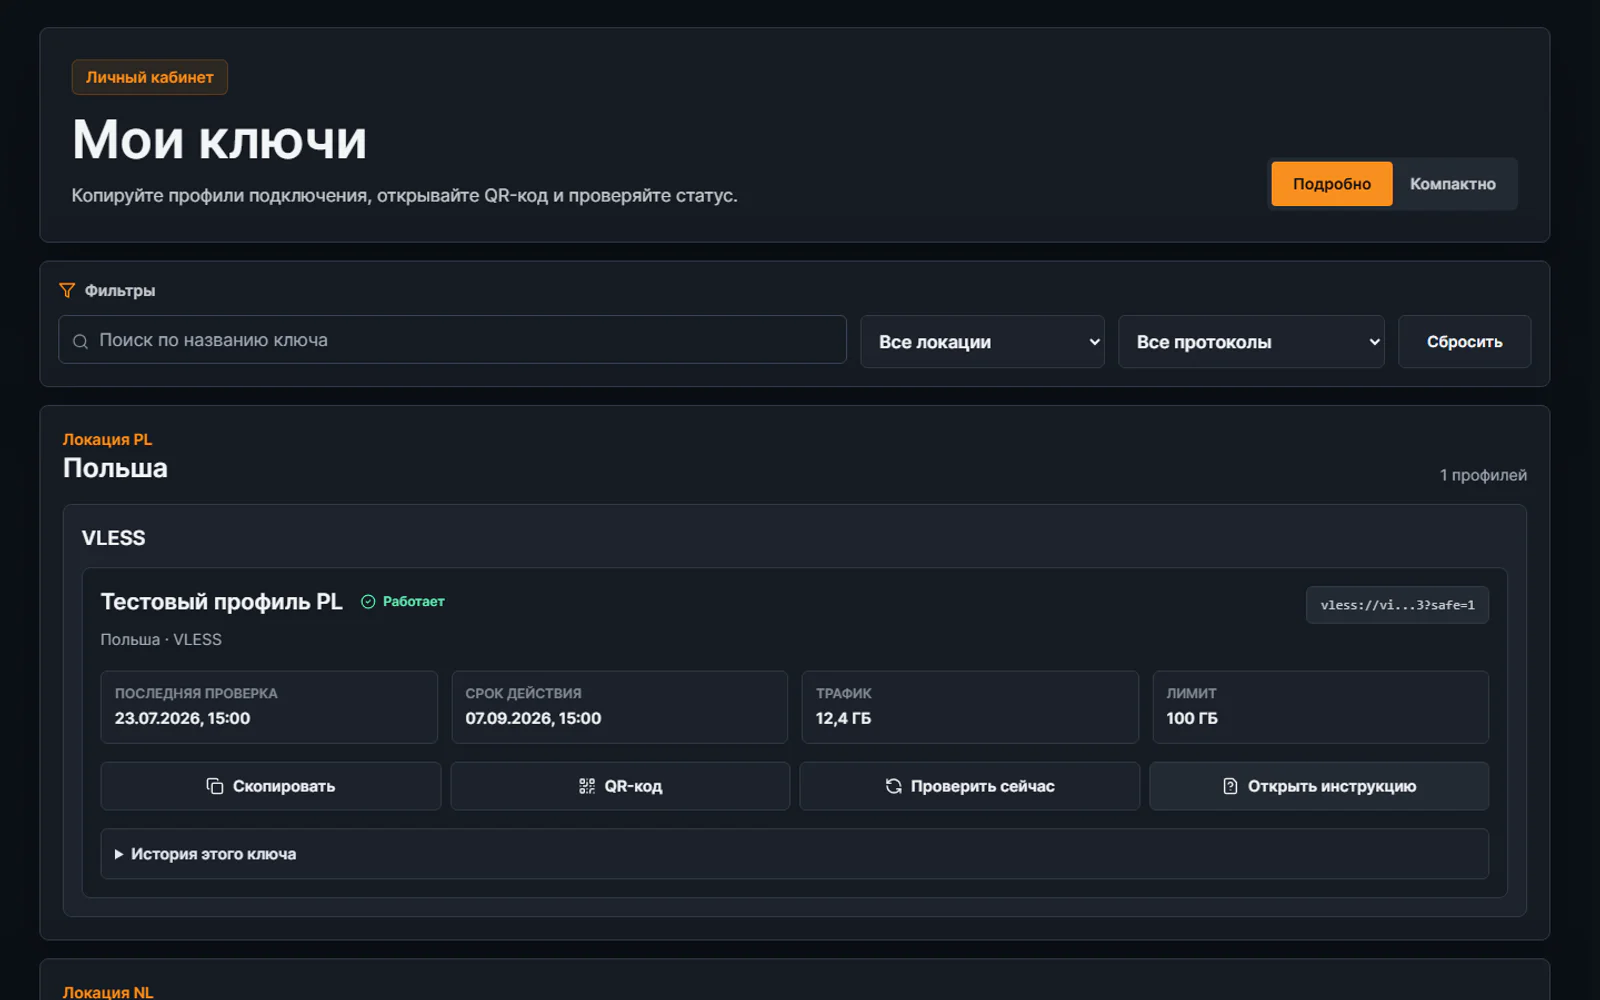This screenshot has height=1000, width=1600.
Task: Click the 12,4 ГБ traffic value
Action: [843, 719]
